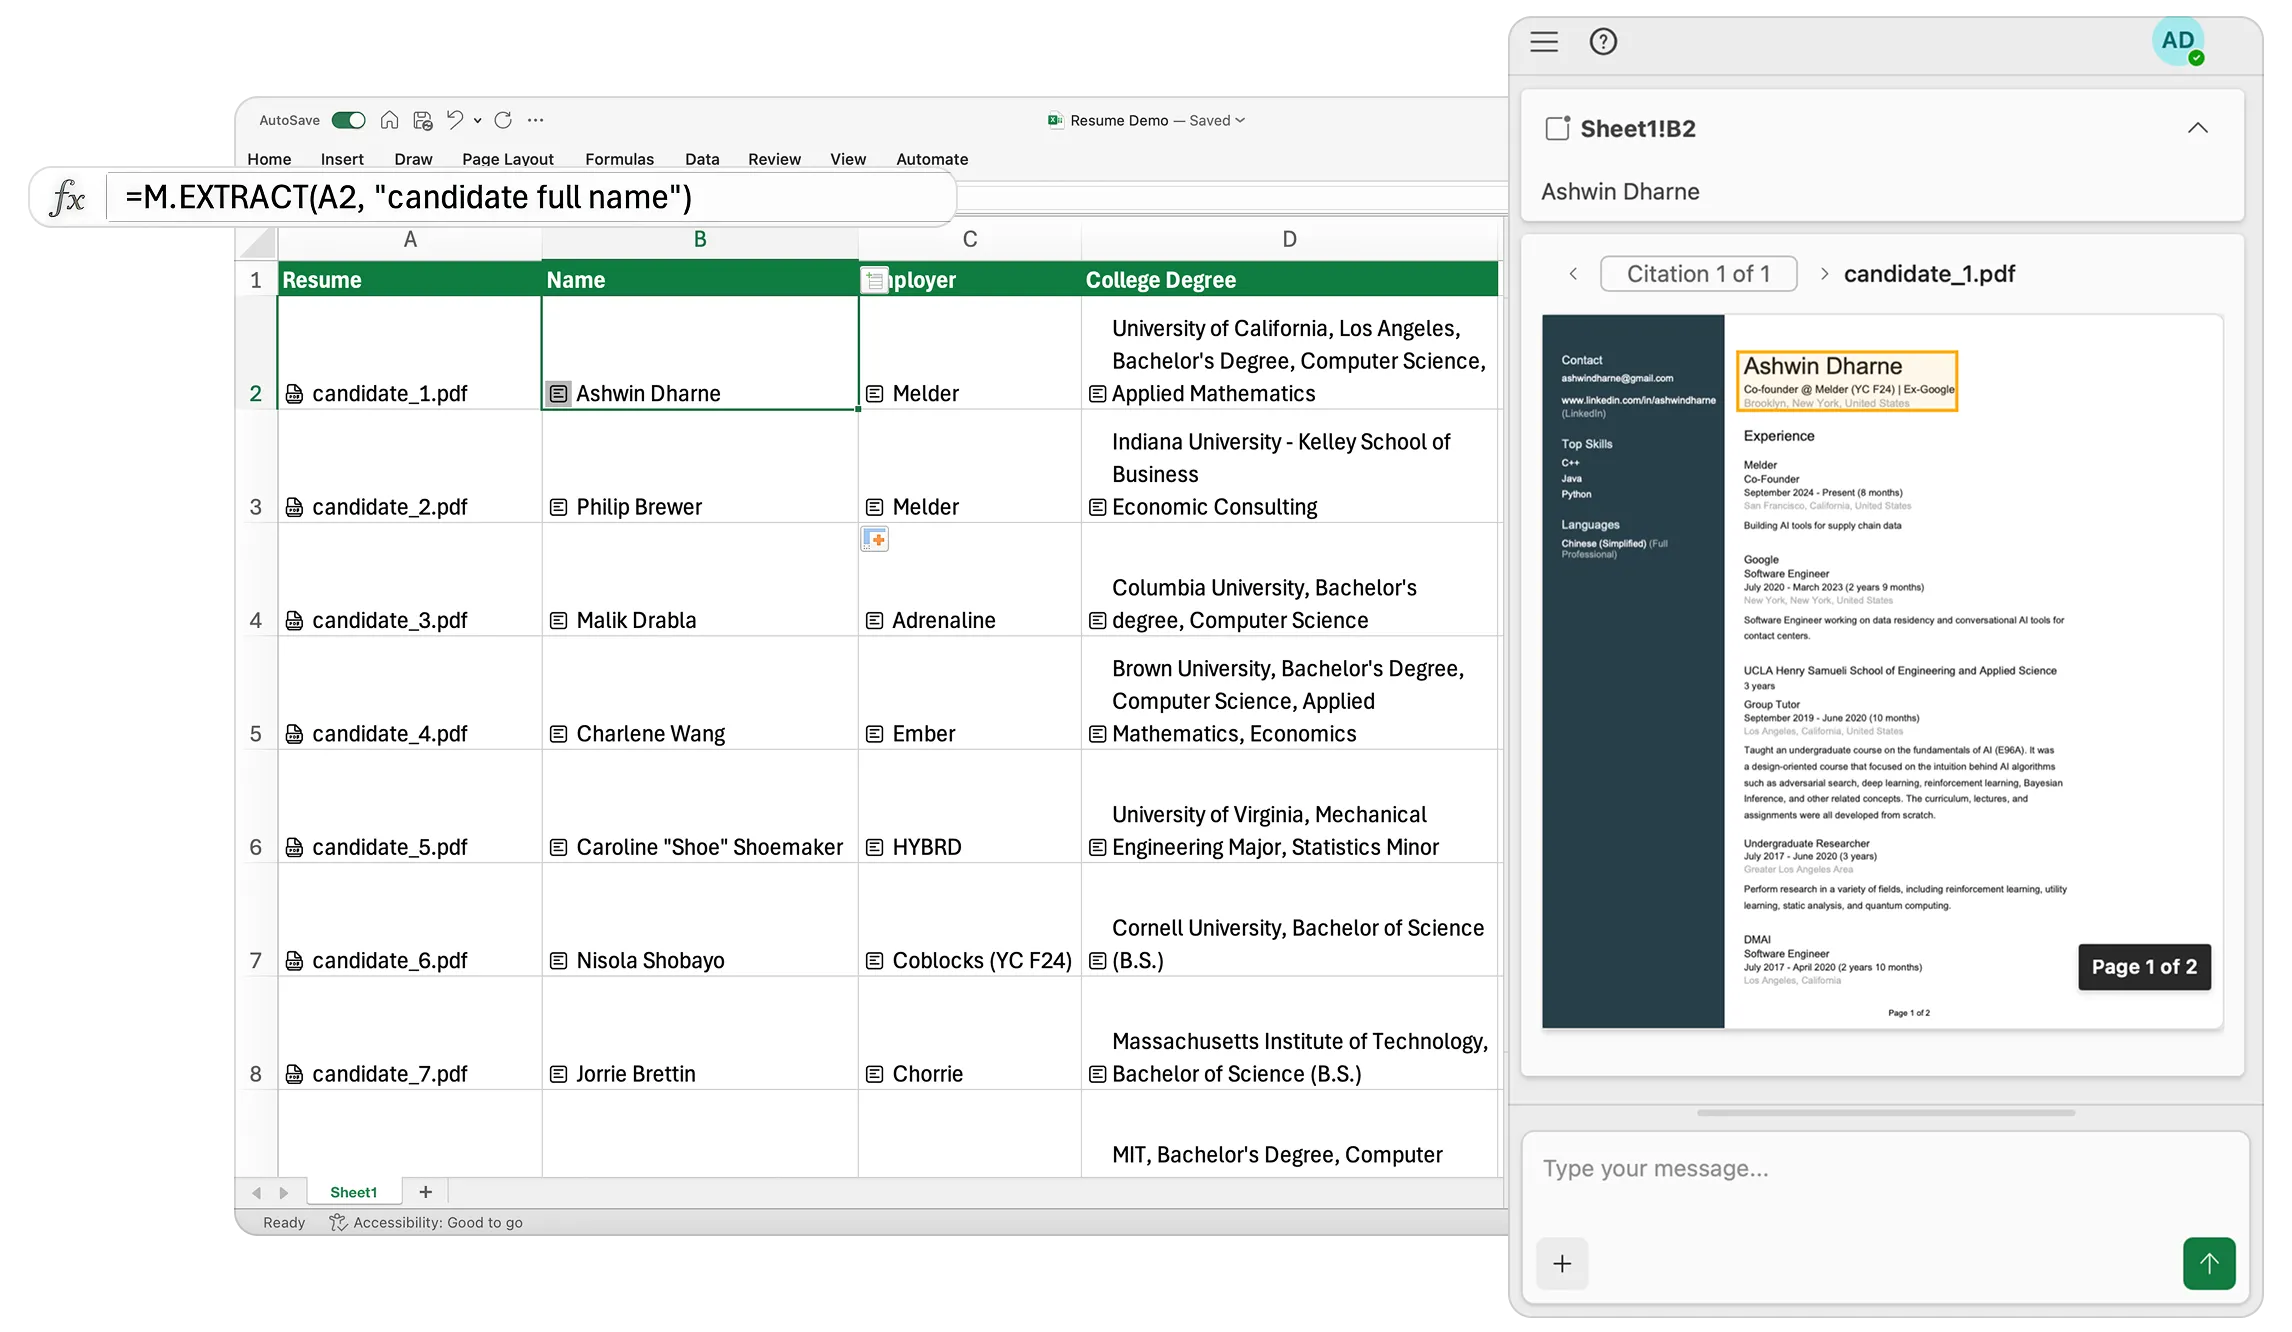
Task: Select the Caroline "Shoe" Shoemaker cell
Action: (700, 806)
